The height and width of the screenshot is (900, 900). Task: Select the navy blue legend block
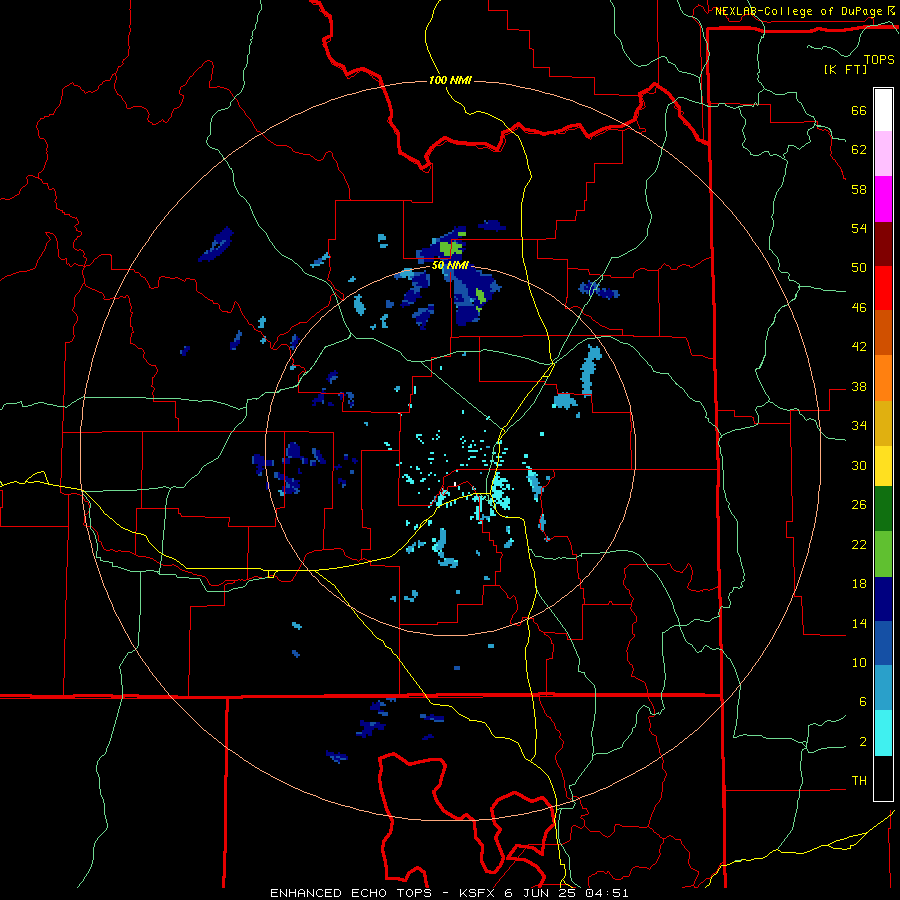coord(883,599)
